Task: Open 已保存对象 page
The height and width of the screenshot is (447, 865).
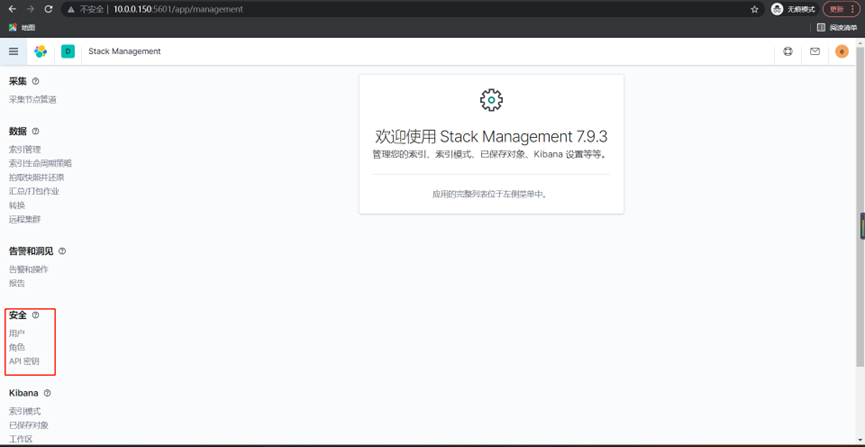Action: (x=29, y=425)
